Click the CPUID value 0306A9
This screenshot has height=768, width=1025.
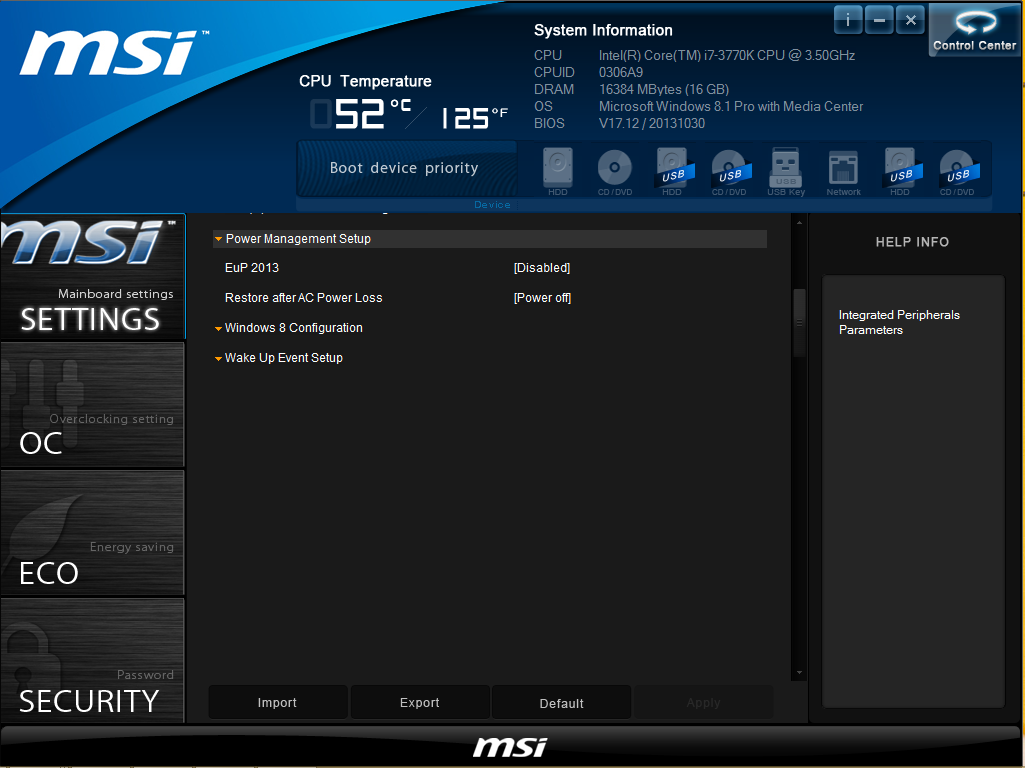coord(620,72)
